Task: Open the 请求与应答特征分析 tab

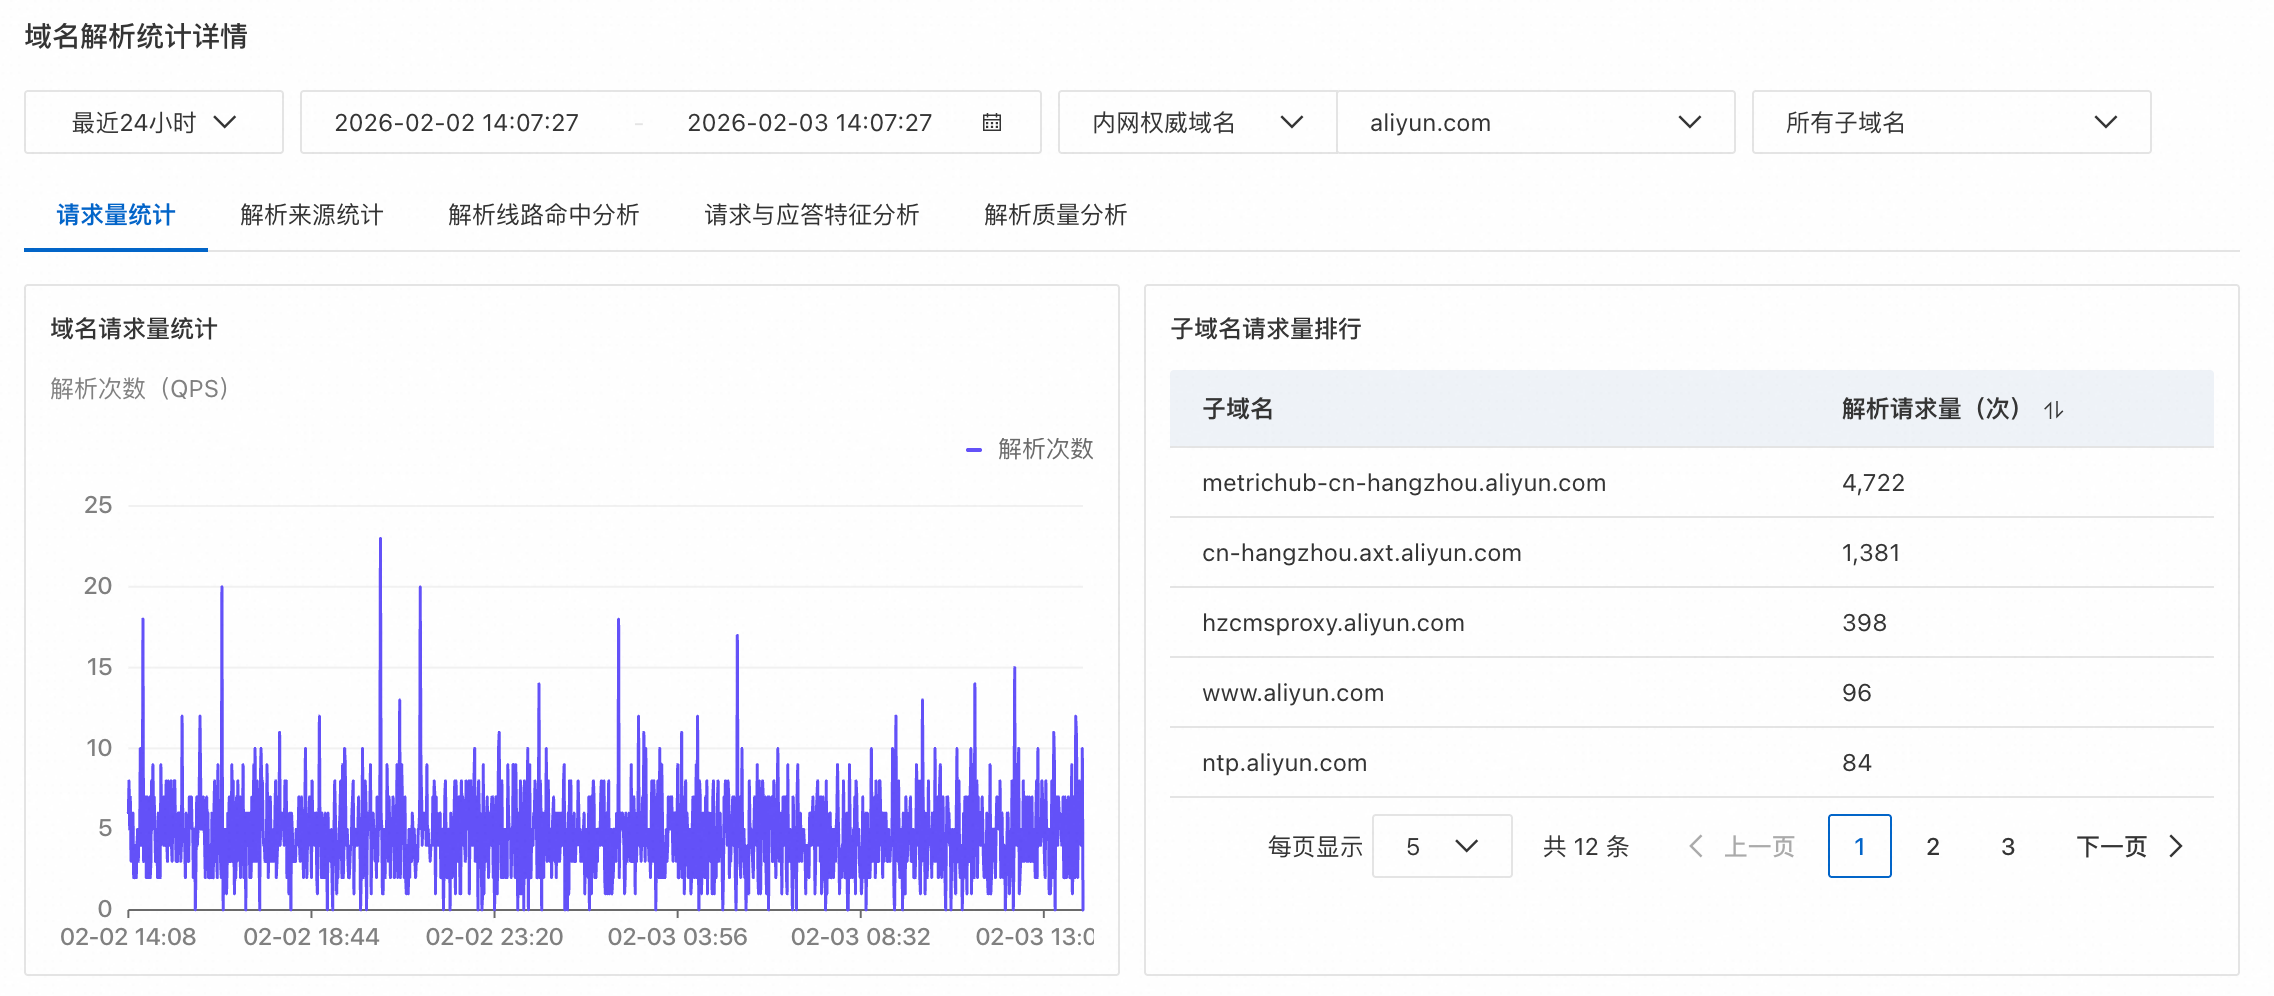Action: click(x=812, y=215)
